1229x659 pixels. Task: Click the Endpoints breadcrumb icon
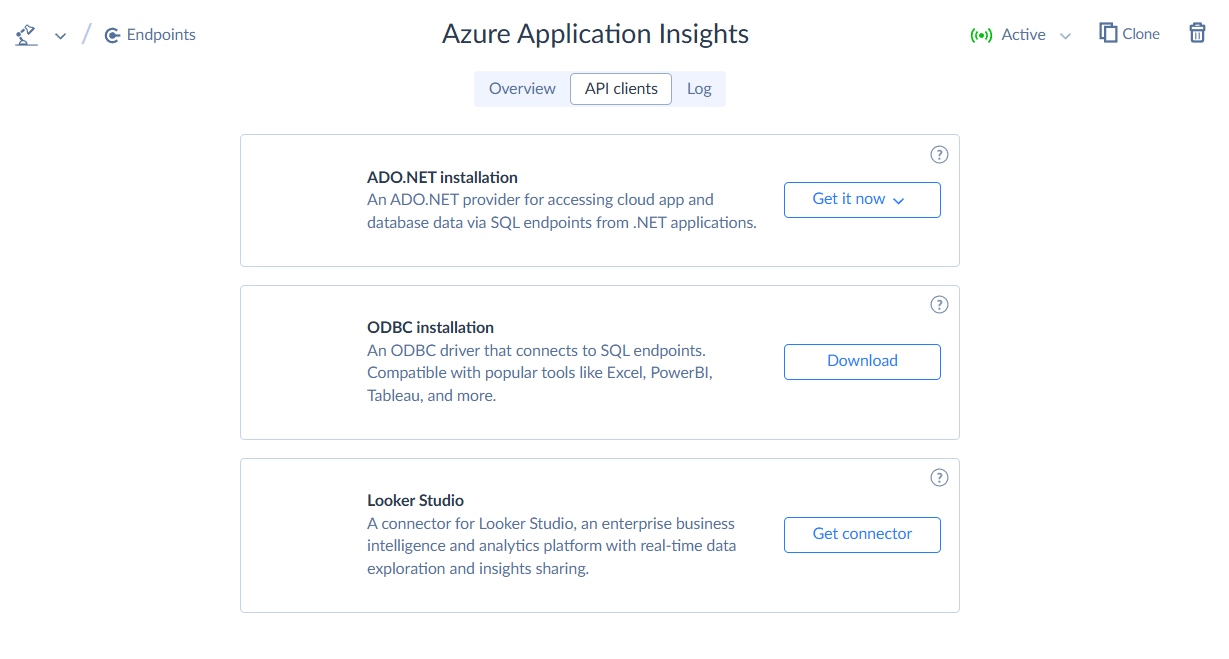coord(112,35)
